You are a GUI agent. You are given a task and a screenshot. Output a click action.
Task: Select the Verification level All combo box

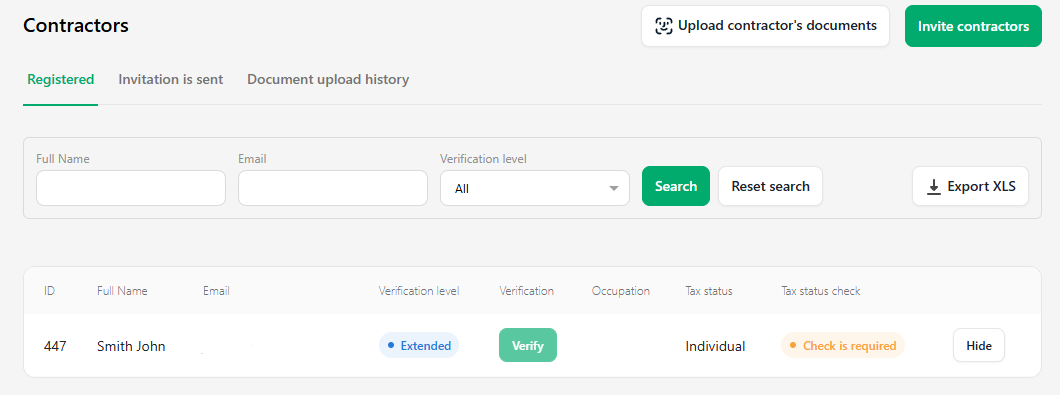coord(535,188)
